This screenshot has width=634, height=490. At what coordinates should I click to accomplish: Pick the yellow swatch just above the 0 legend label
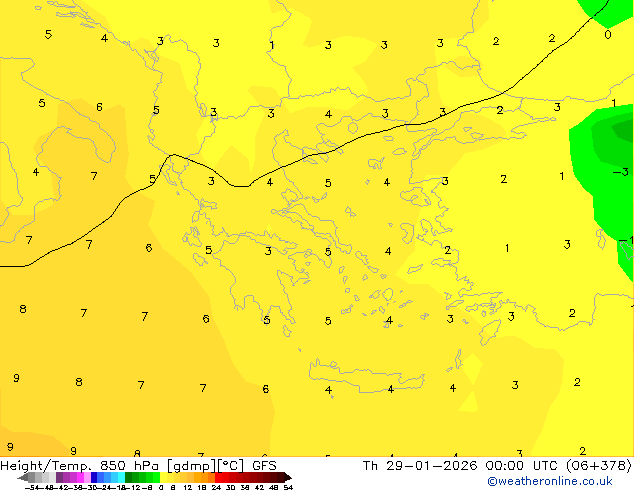pos(163,477)
